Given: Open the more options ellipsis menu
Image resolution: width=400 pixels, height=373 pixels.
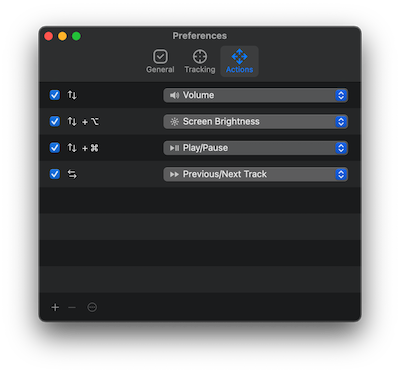Looking at the screenshot, I should pyautogui.click(x=92, y=307).
